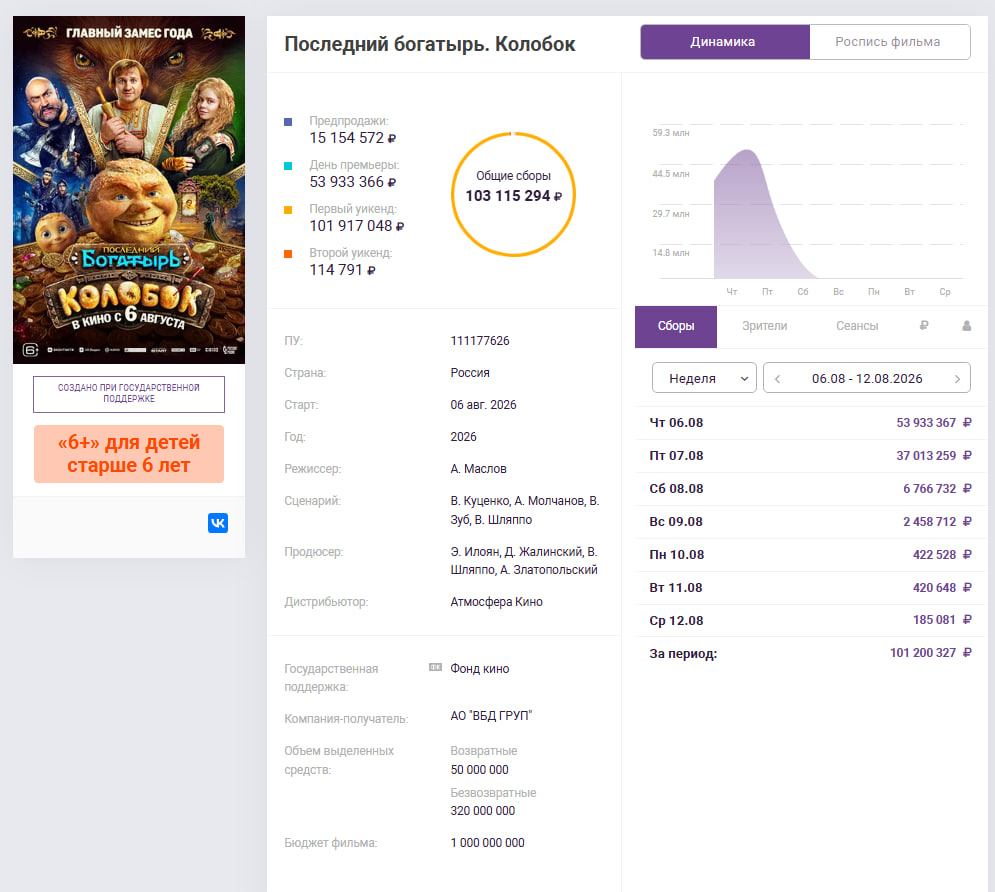Switch to the Динамика view
Viewport: 995px width, 892px height.
tap(725, 42)
